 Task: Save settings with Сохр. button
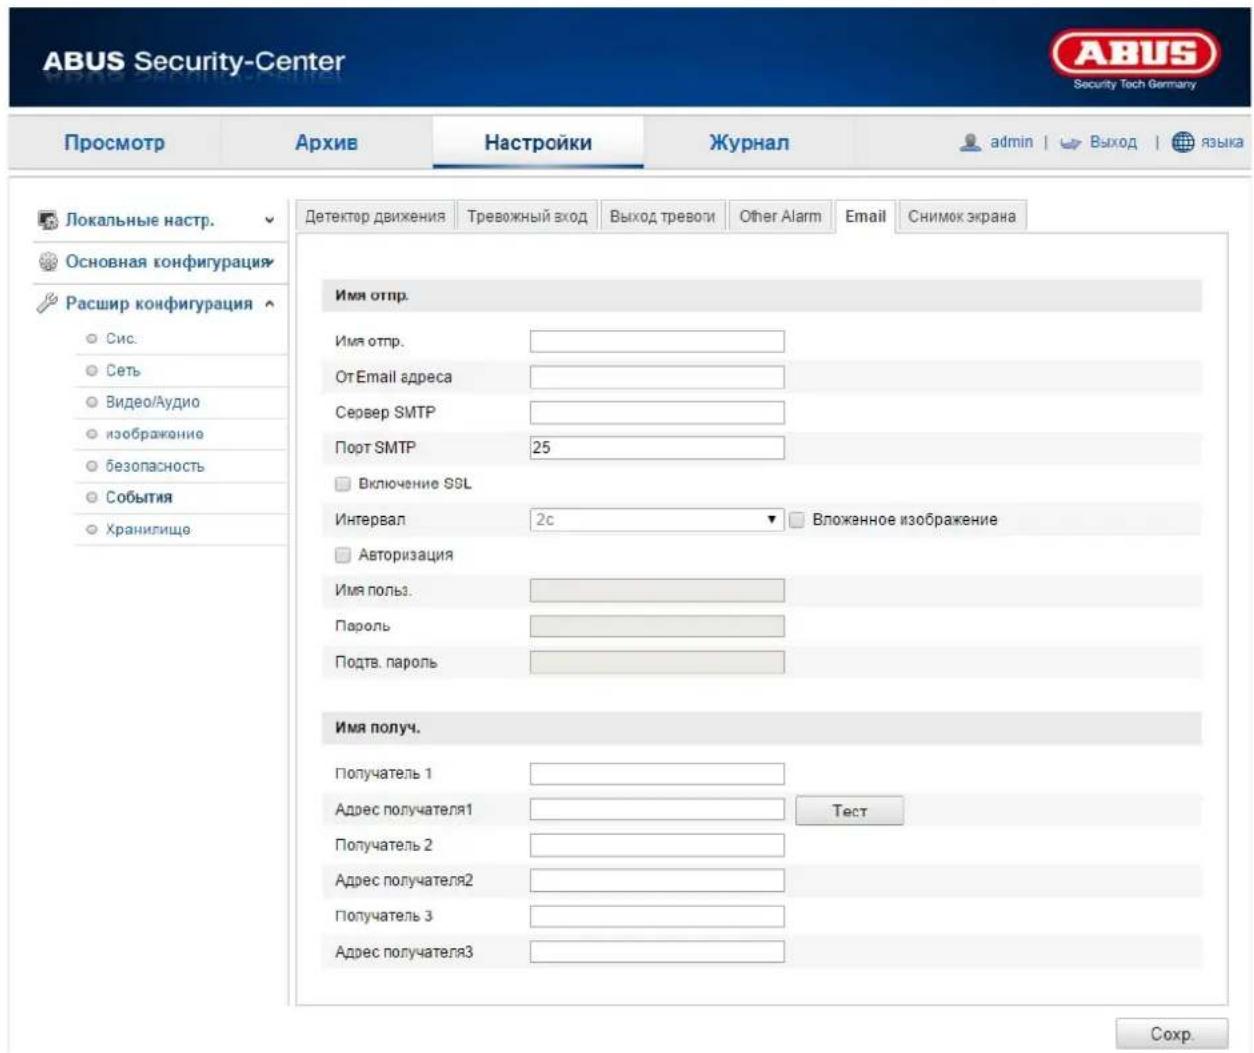[1171, 1034]
